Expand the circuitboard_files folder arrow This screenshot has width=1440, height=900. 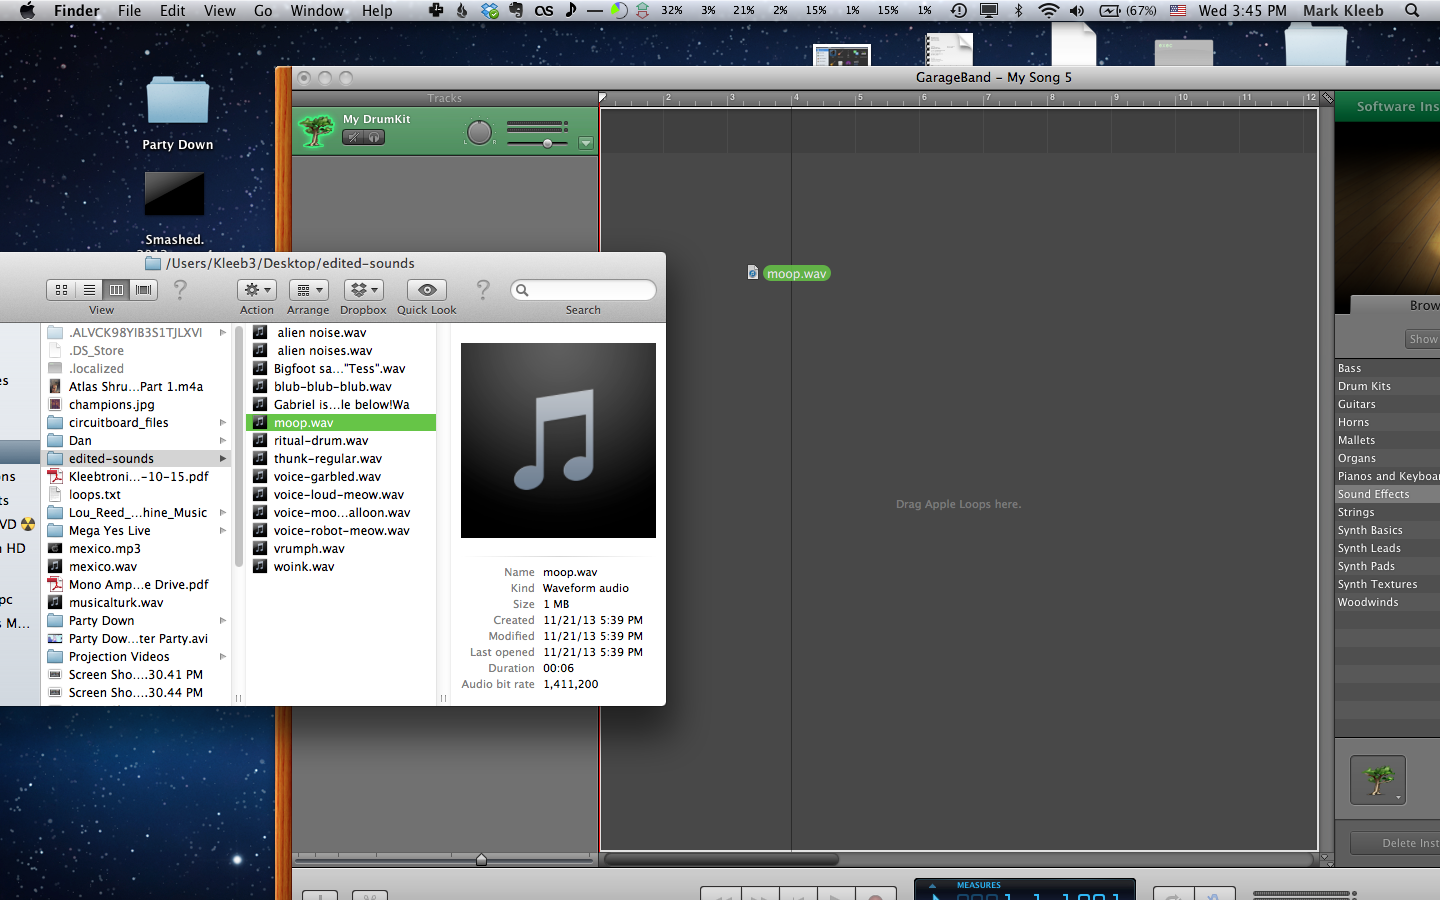coord(222,422)
